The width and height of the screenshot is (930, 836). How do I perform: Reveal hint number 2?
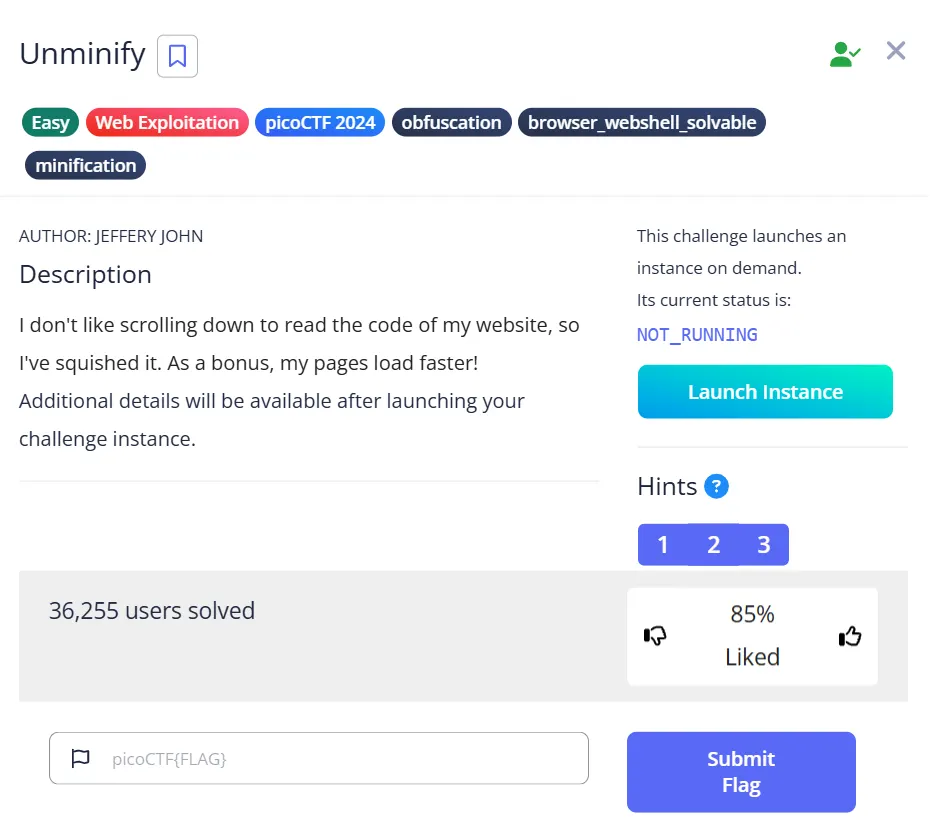pyautogui.click(x=713, y=544)
